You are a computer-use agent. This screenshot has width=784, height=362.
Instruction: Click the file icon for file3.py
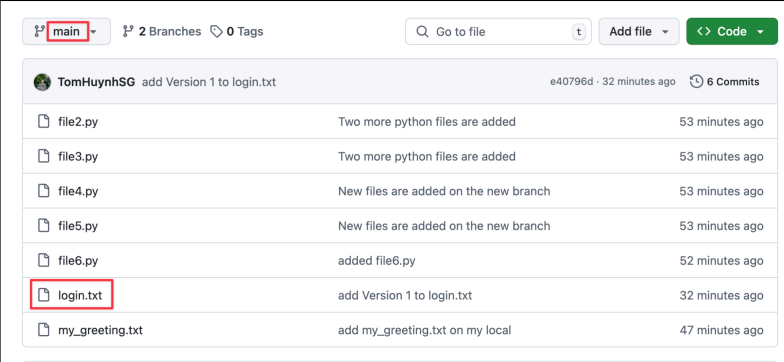tap(44, 156)
